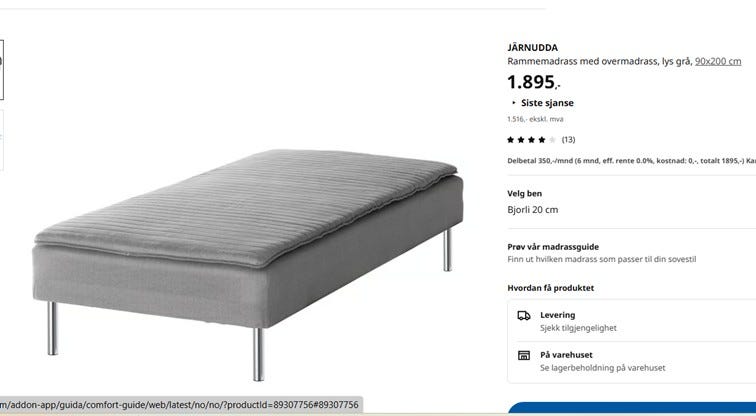Select the Bjorli 20 cm leg choice
756x416 pixels.
click(x=533, y=210)
